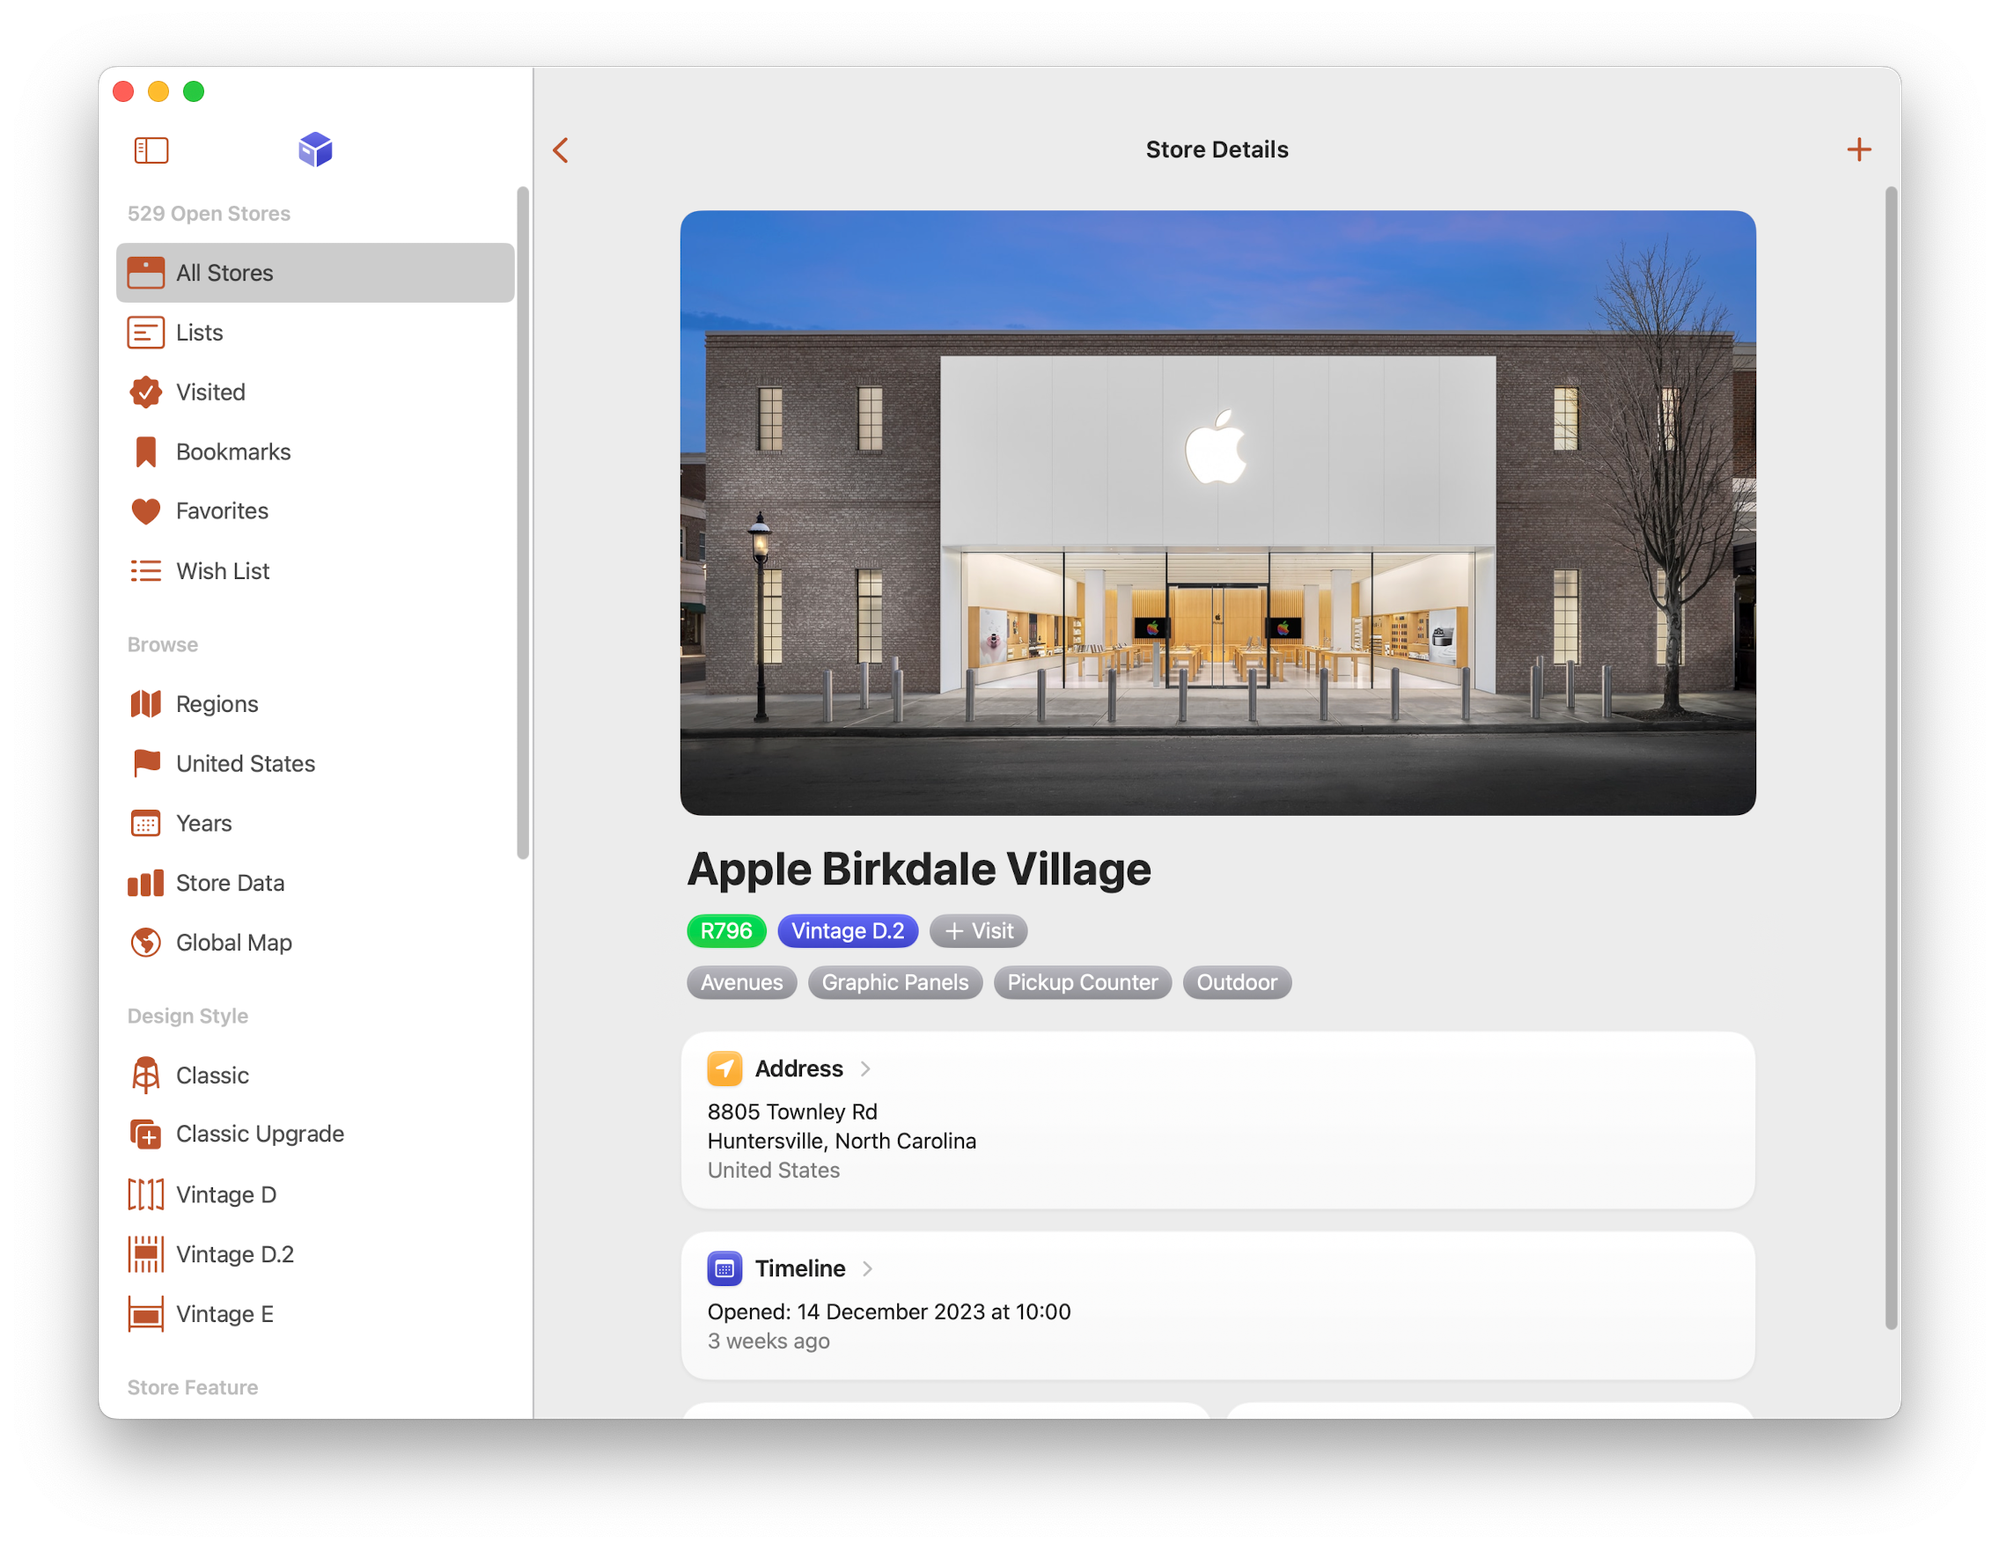Click the green R796 store number badge
Image resolution: width=2000 pixels, height=1549 pixels.
point(726,931)
